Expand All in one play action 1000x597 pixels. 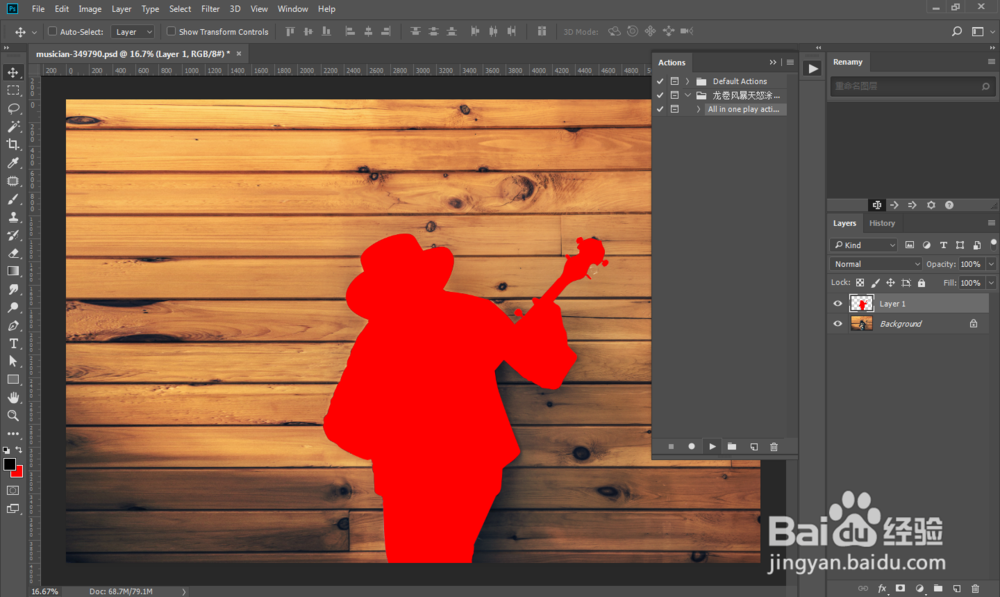(x=698, y=109)
